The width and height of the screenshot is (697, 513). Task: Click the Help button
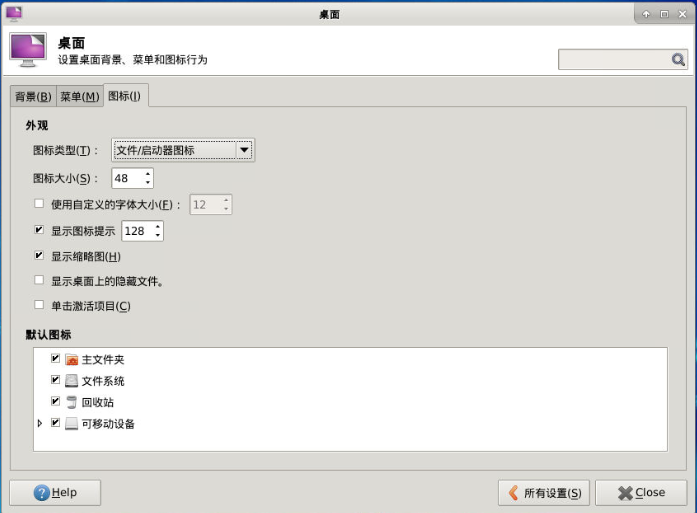coord(55,493)
